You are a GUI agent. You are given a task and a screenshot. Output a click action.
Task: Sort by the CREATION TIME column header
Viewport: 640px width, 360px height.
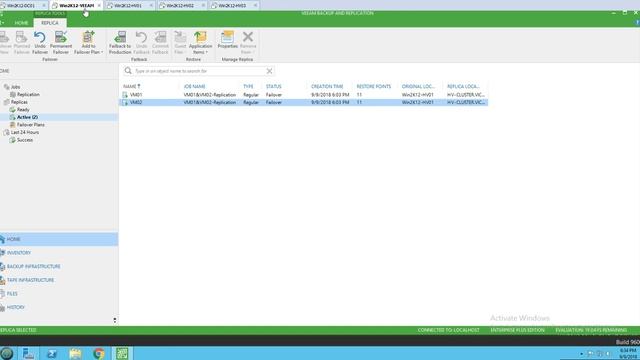327,87
